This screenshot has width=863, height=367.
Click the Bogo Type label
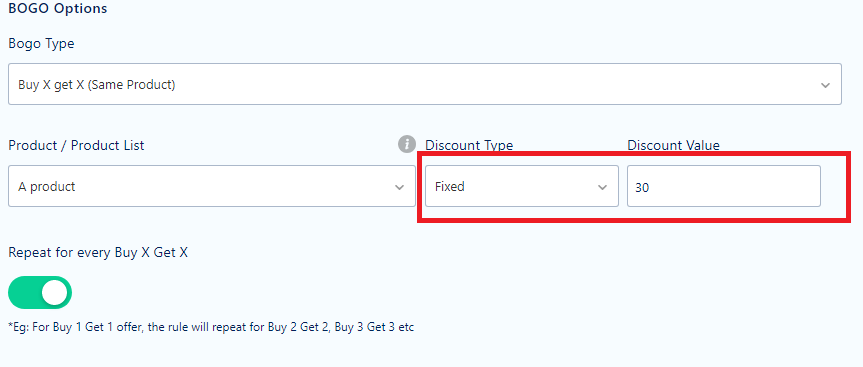coord(41,43)
